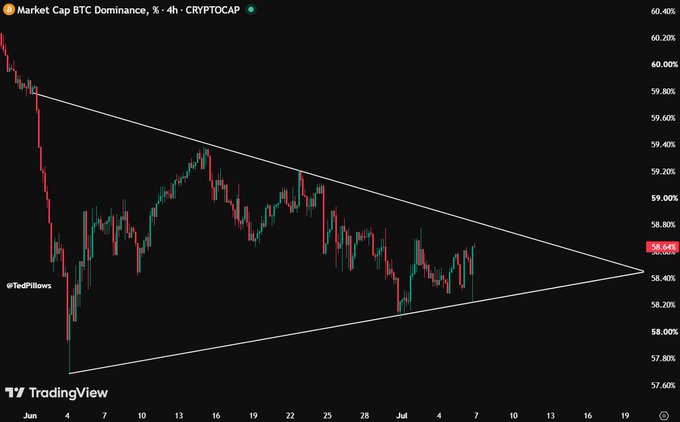Click the Jun label on the time axis
The image size is (680, 422).
[x=30, y=415]
